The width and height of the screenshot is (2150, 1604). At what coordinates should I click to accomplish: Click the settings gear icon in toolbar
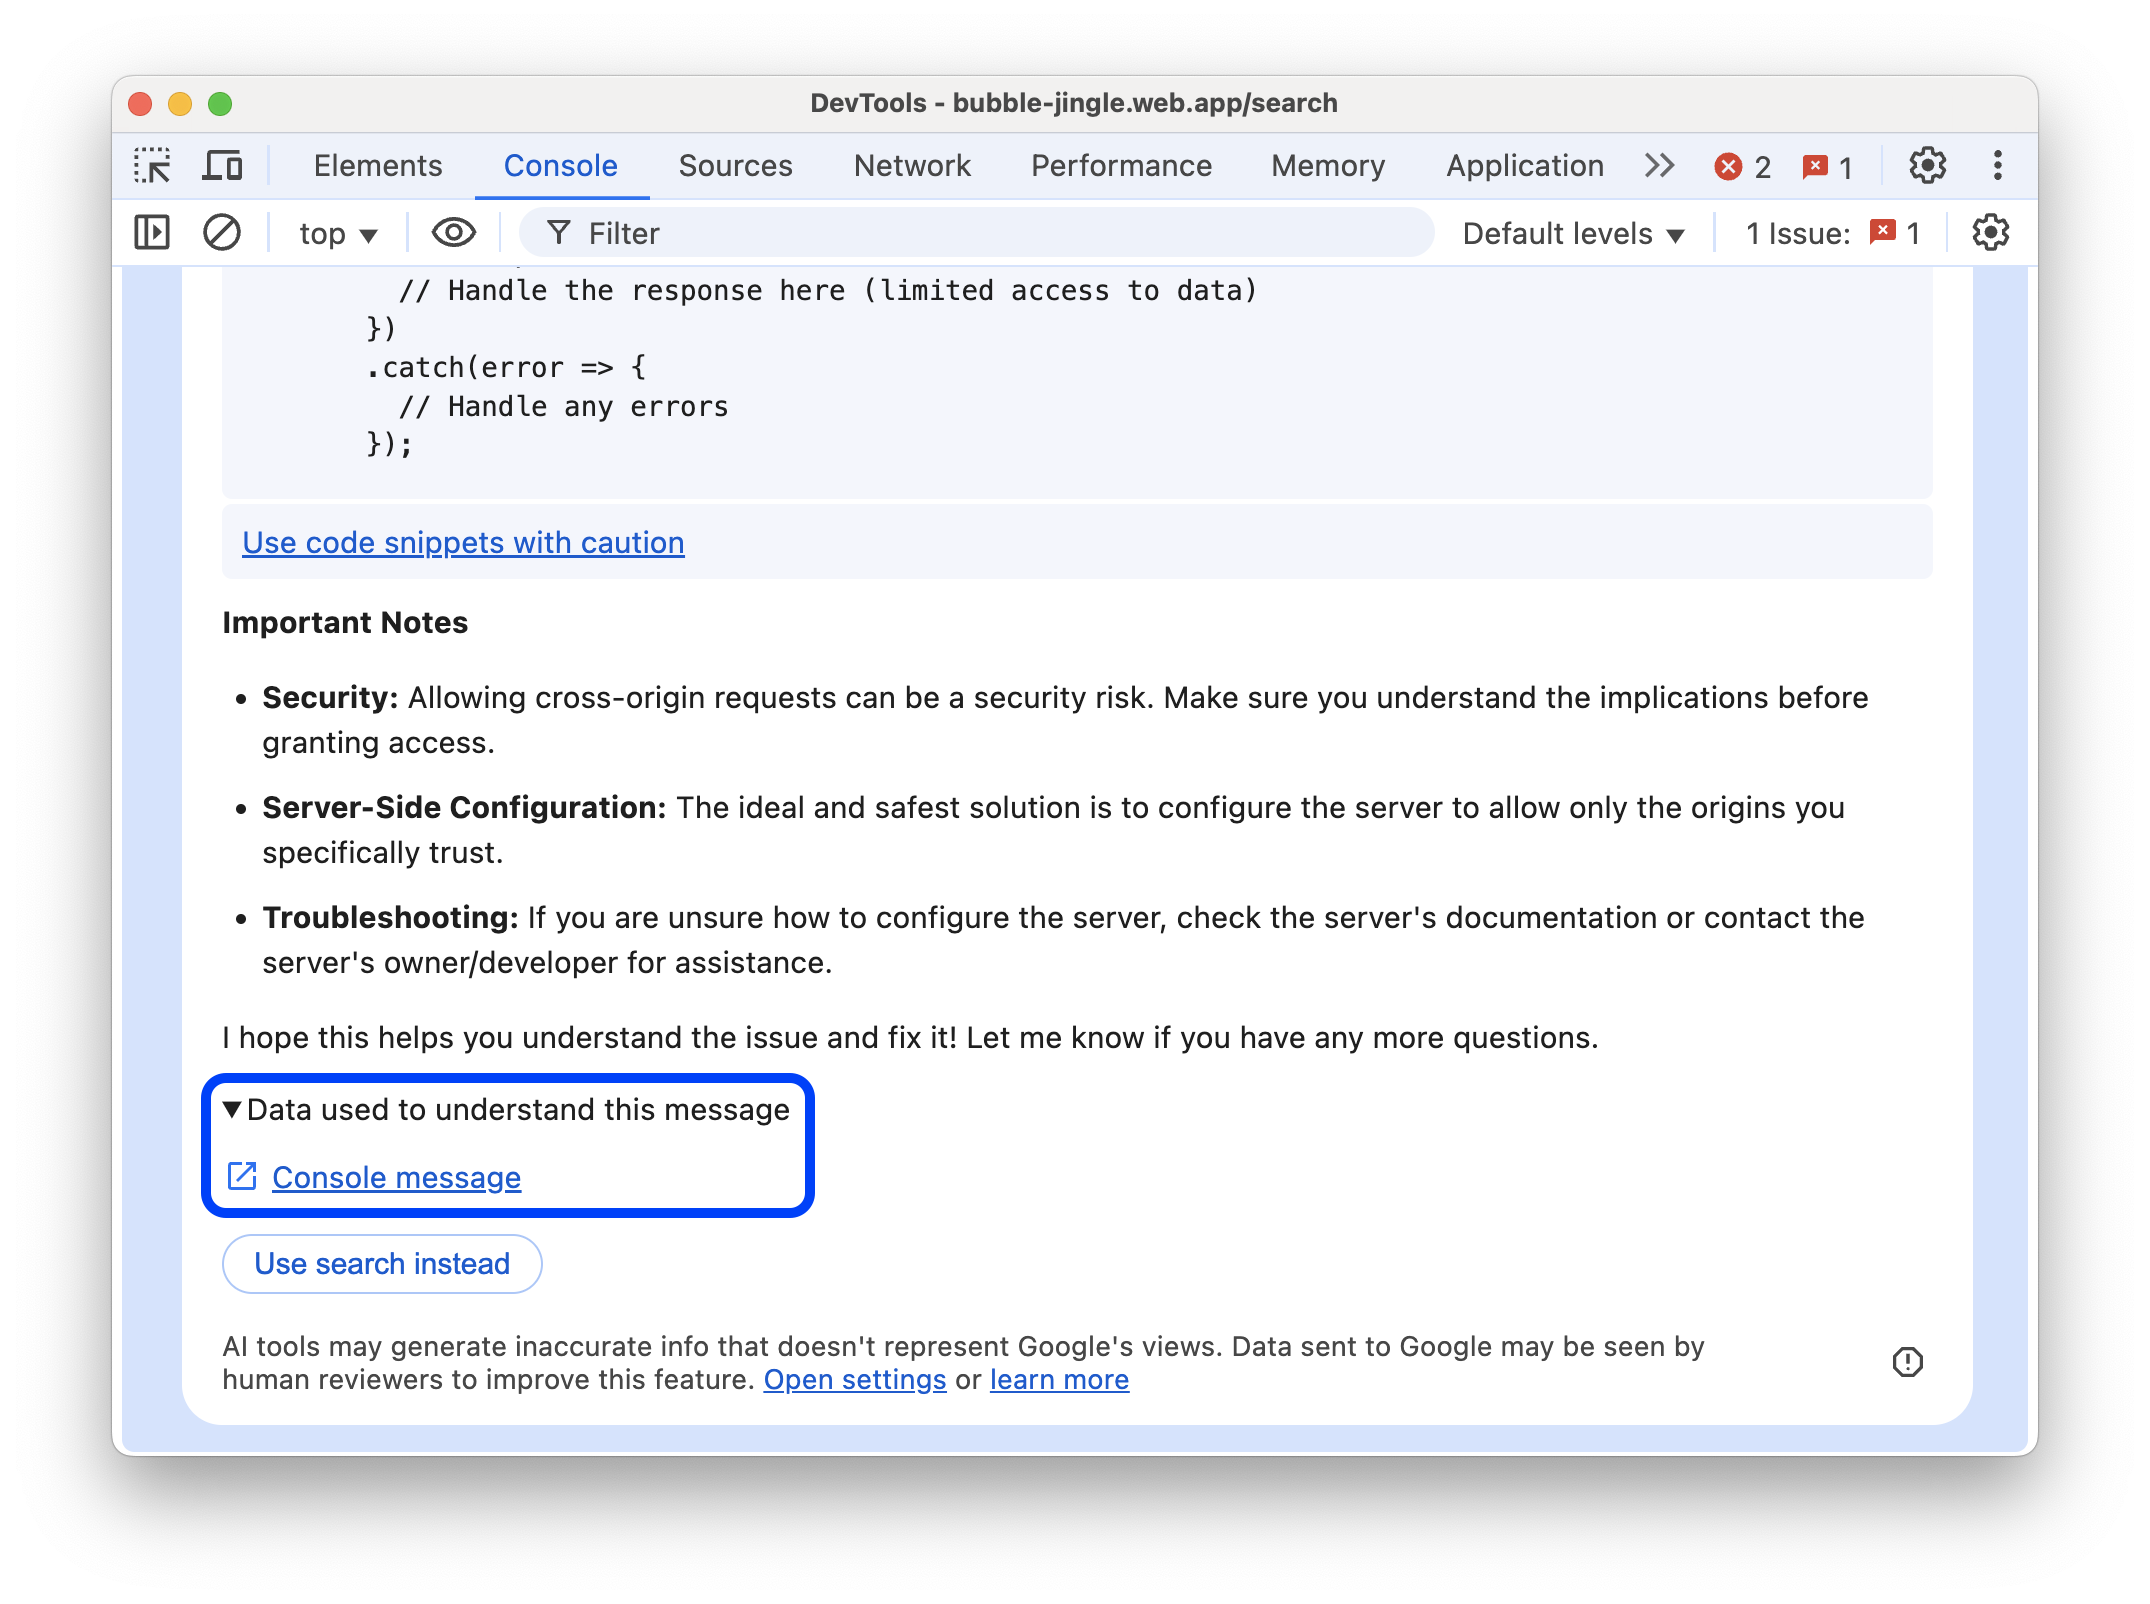click(1928, 165)
